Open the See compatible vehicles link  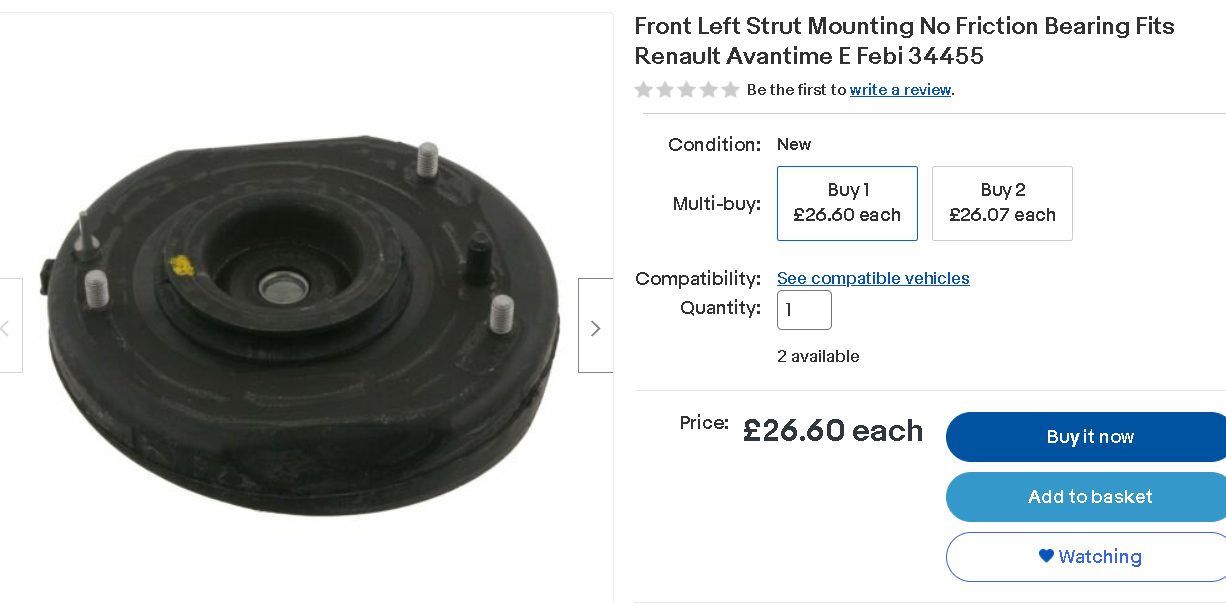click(873, 278)
